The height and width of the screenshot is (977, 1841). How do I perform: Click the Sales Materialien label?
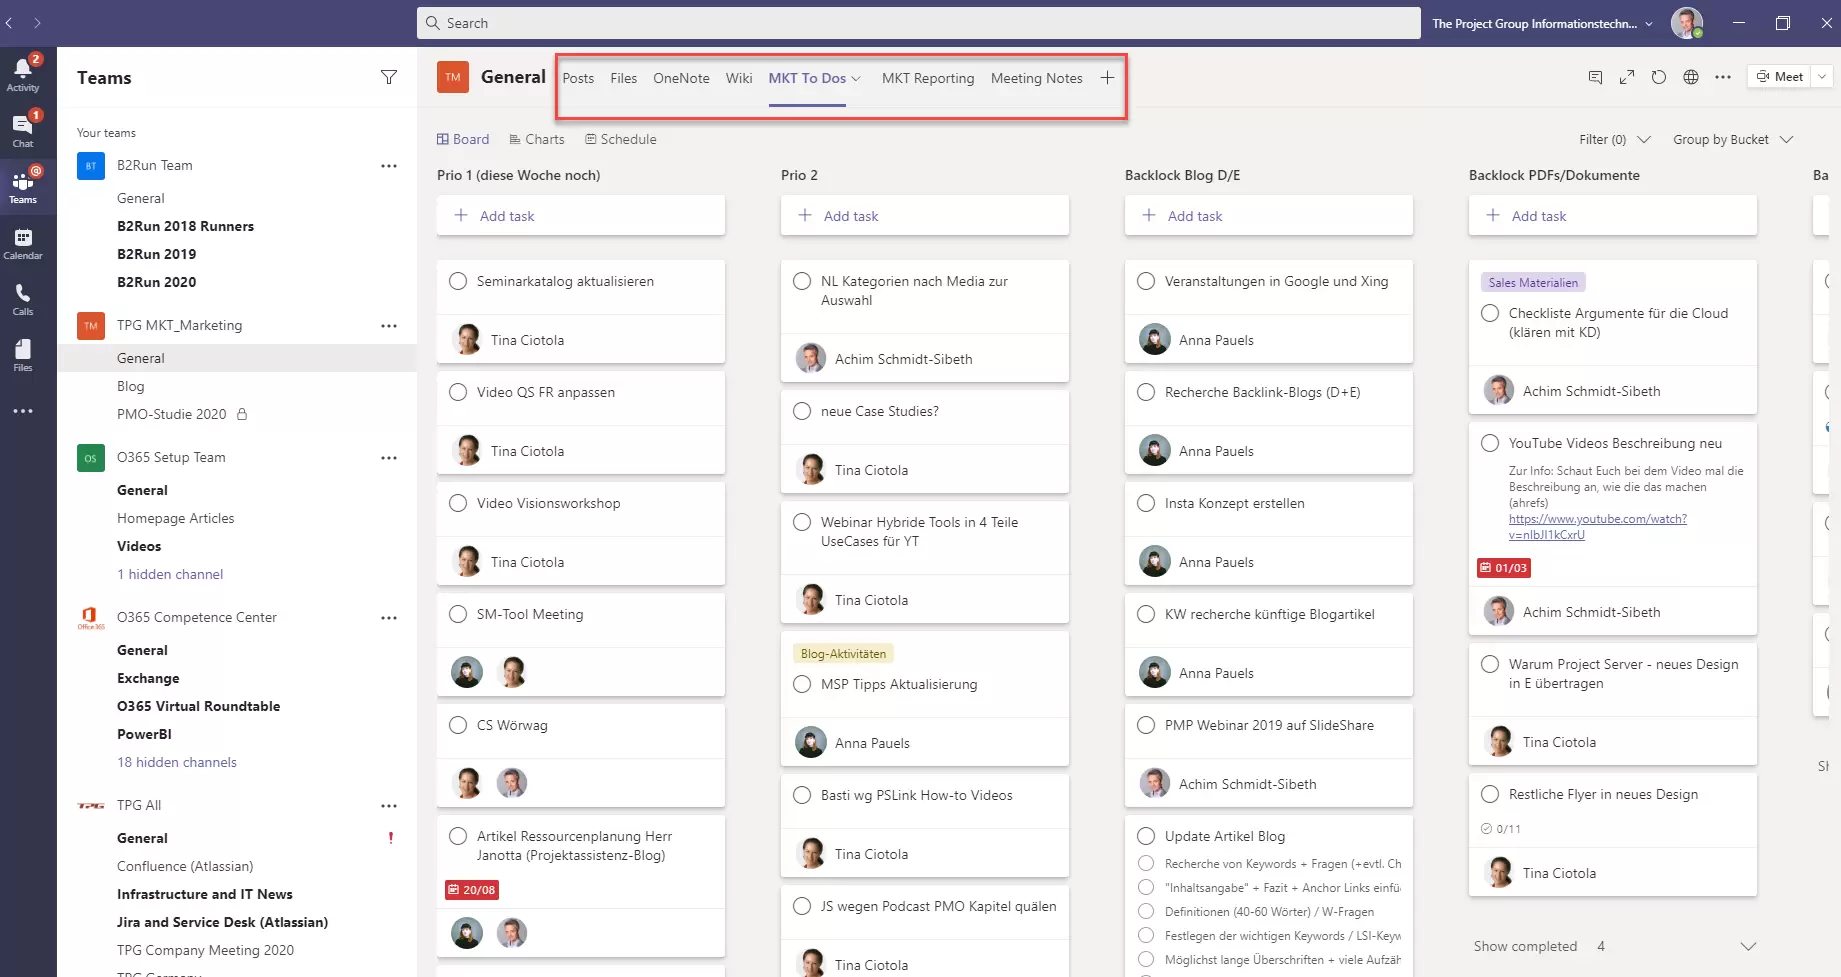1533,283
